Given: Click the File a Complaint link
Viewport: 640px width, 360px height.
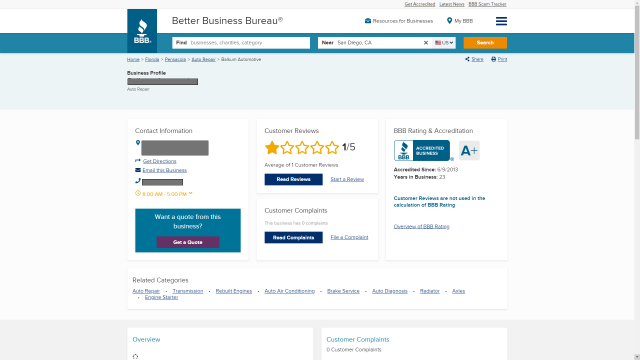Looking at the screenshot, I should (x=349, y=237).
